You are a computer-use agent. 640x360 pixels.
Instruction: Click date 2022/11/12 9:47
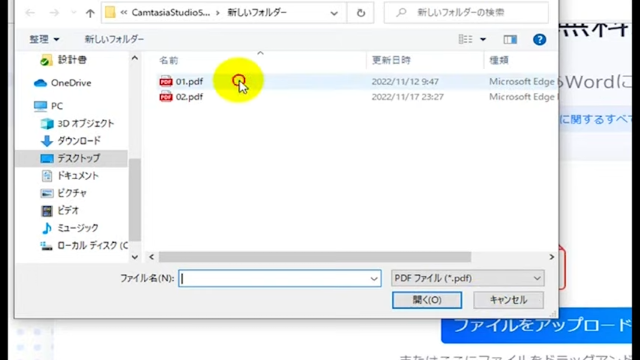tap(405, 82)
